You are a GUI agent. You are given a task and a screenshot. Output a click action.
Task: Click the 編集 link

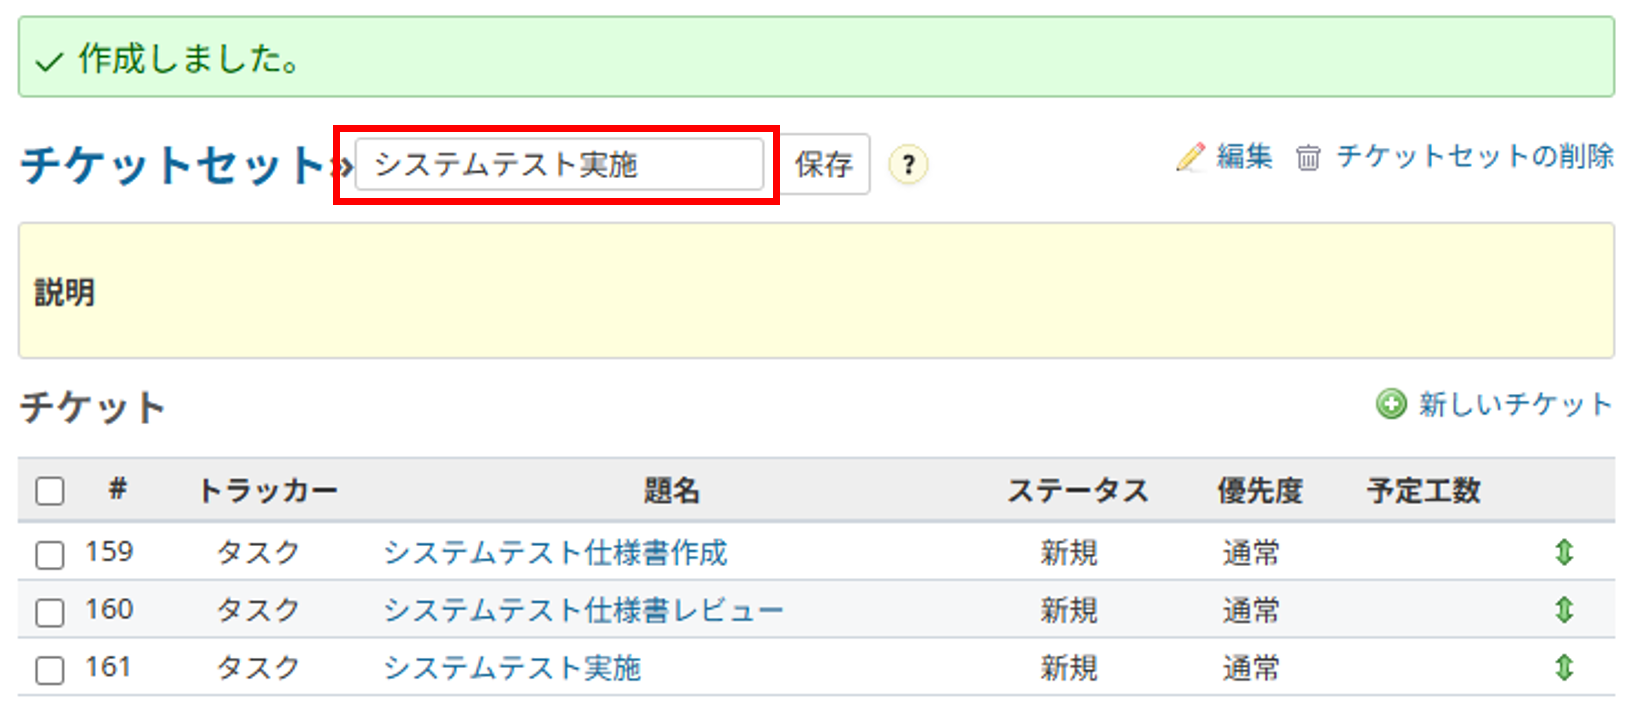[x=1244, y=157]
